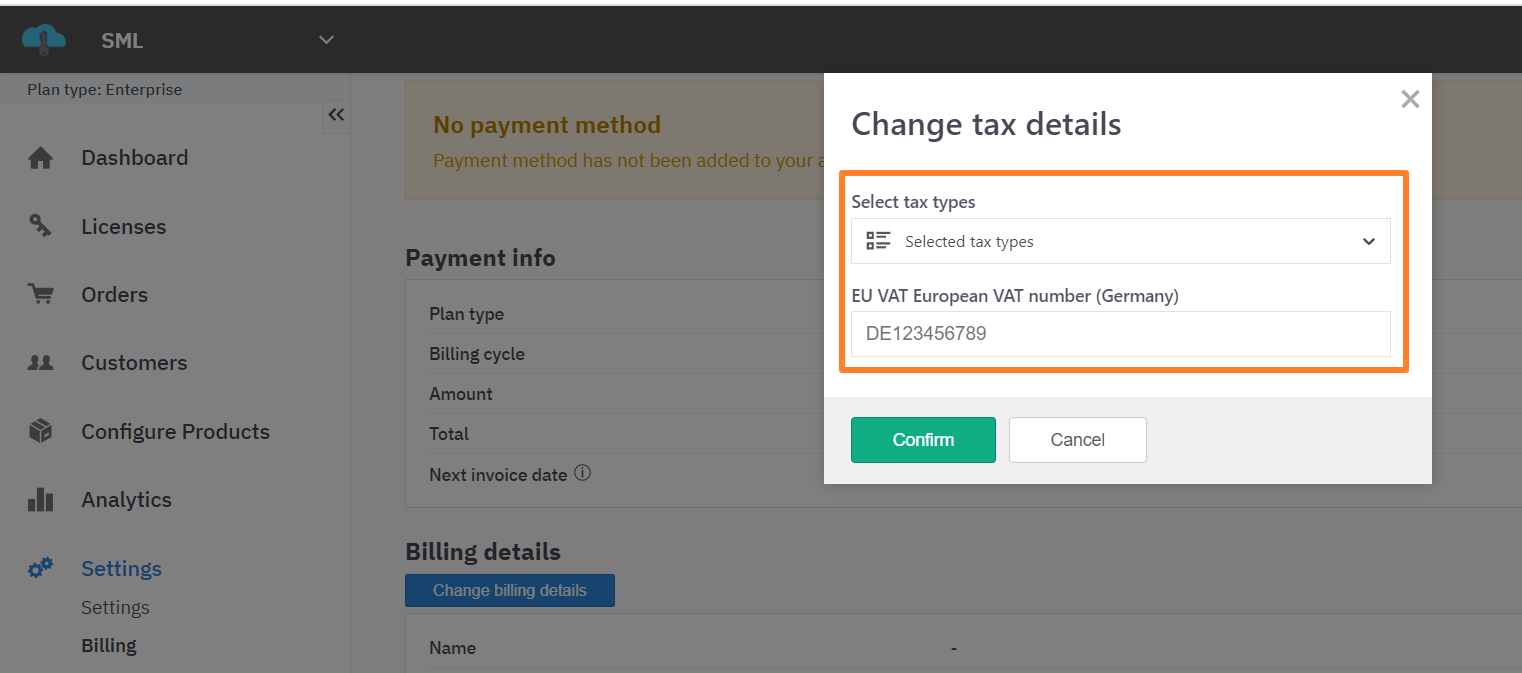Click the cloud logo icon
Viewport: 1522px width, 673px height.
(x=44, y=39)
